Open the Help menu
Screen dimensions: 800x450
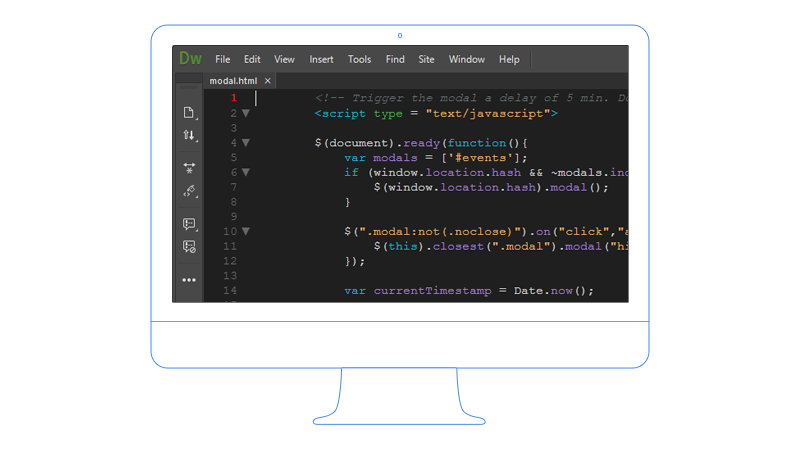(x=509, y=60)
